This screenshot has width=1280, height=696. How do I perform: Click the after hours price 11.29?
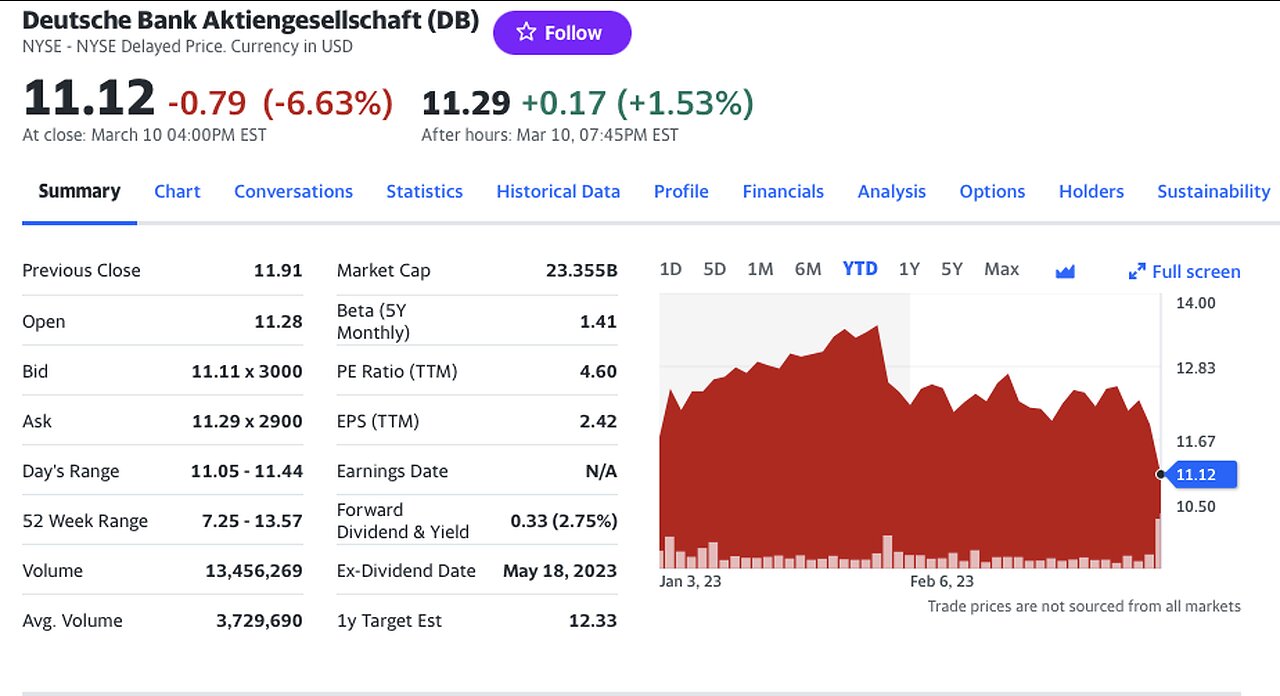466,102
